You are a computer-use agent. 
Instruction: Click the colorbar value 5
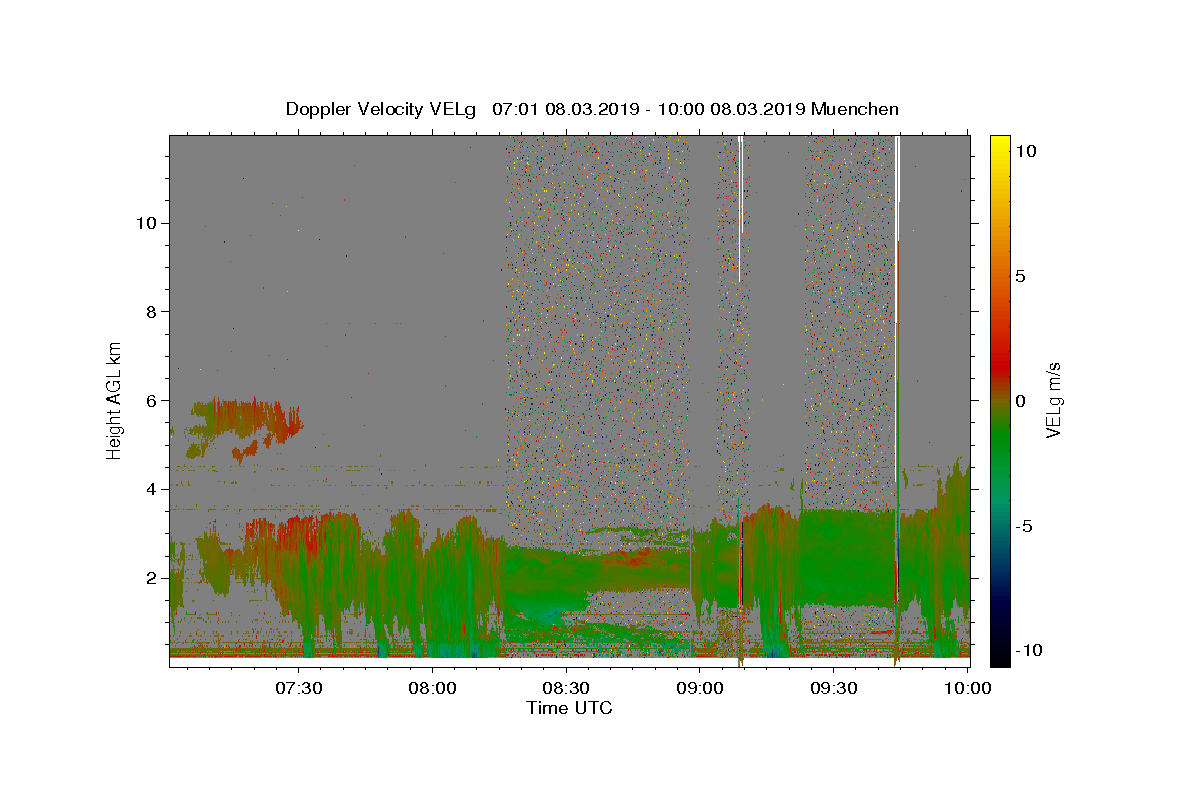[1021, 276]
